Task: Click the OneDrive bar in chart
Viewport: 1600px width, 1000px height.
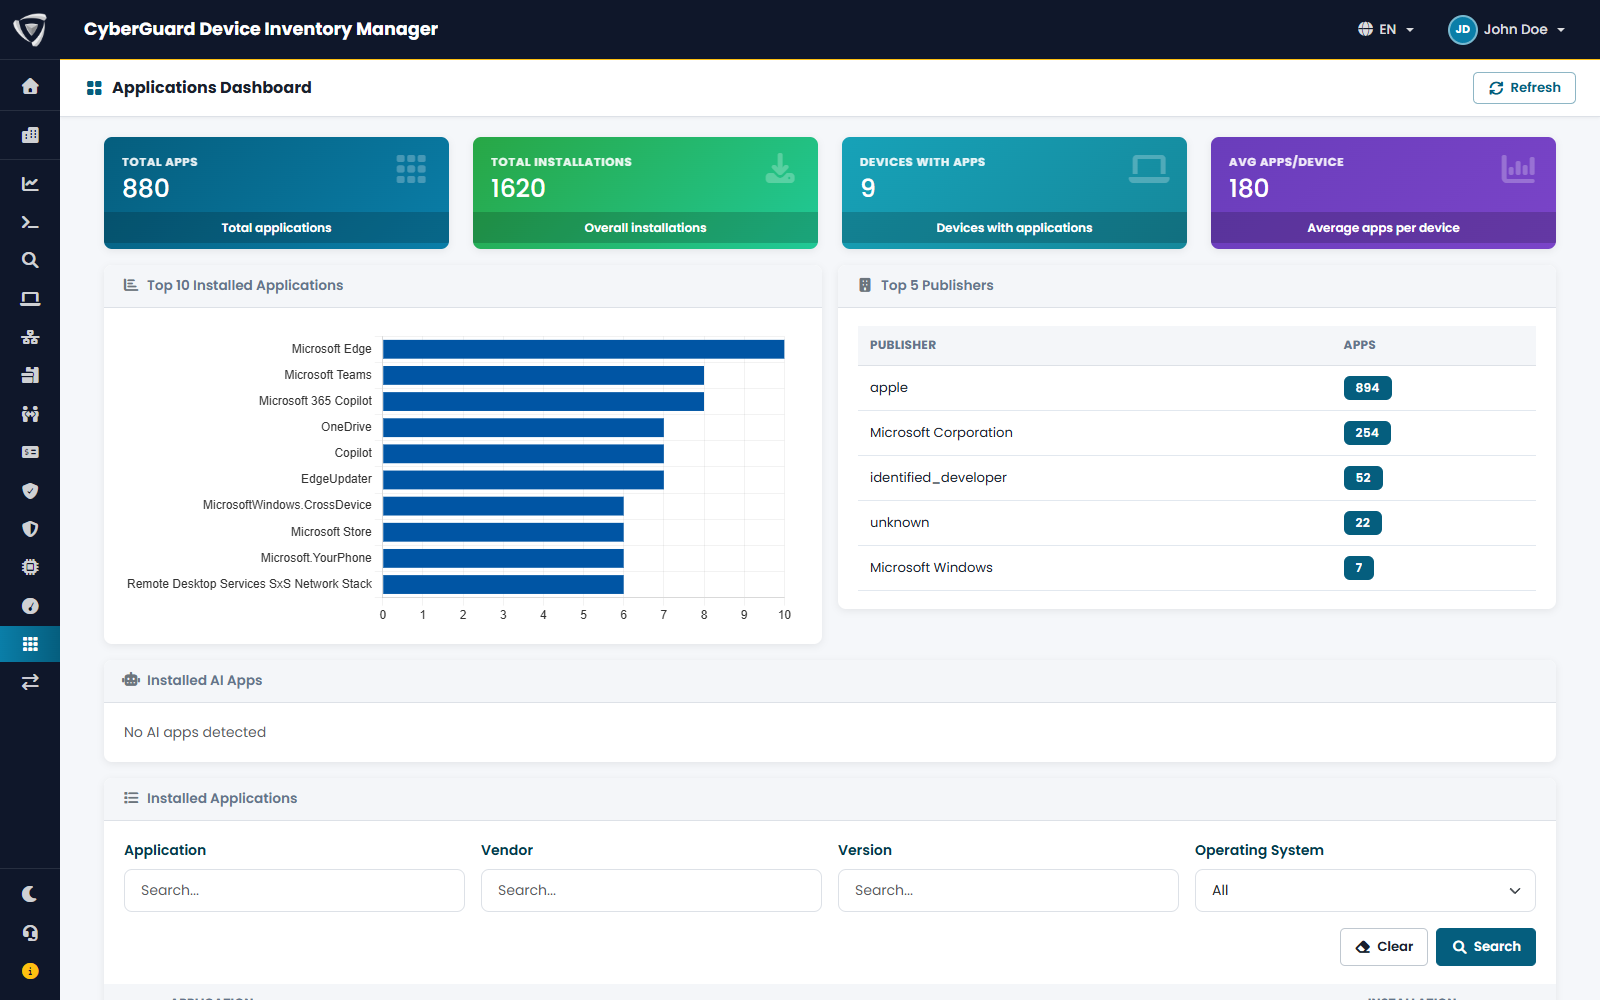Action: [x=523, y=427]
